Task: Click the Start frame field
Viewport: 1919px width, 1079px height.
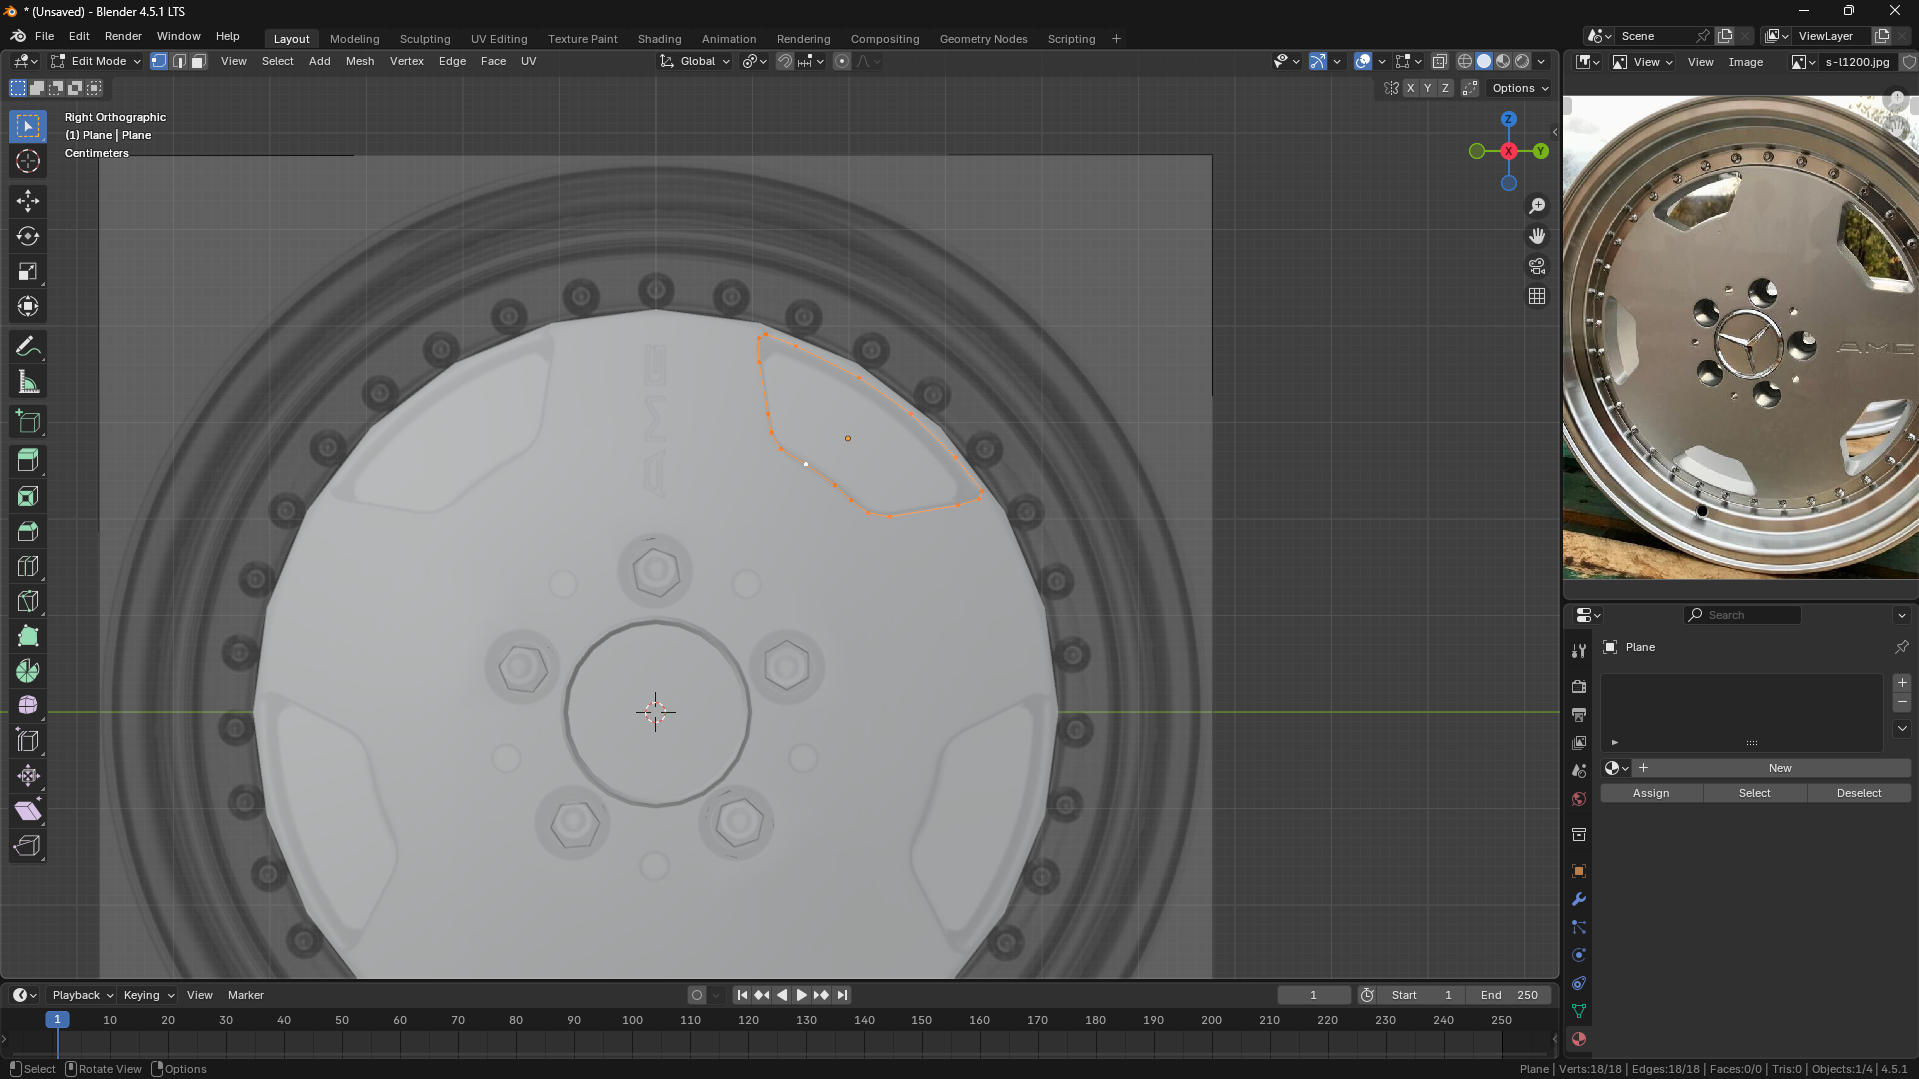Action: (x=1422, y=995)
